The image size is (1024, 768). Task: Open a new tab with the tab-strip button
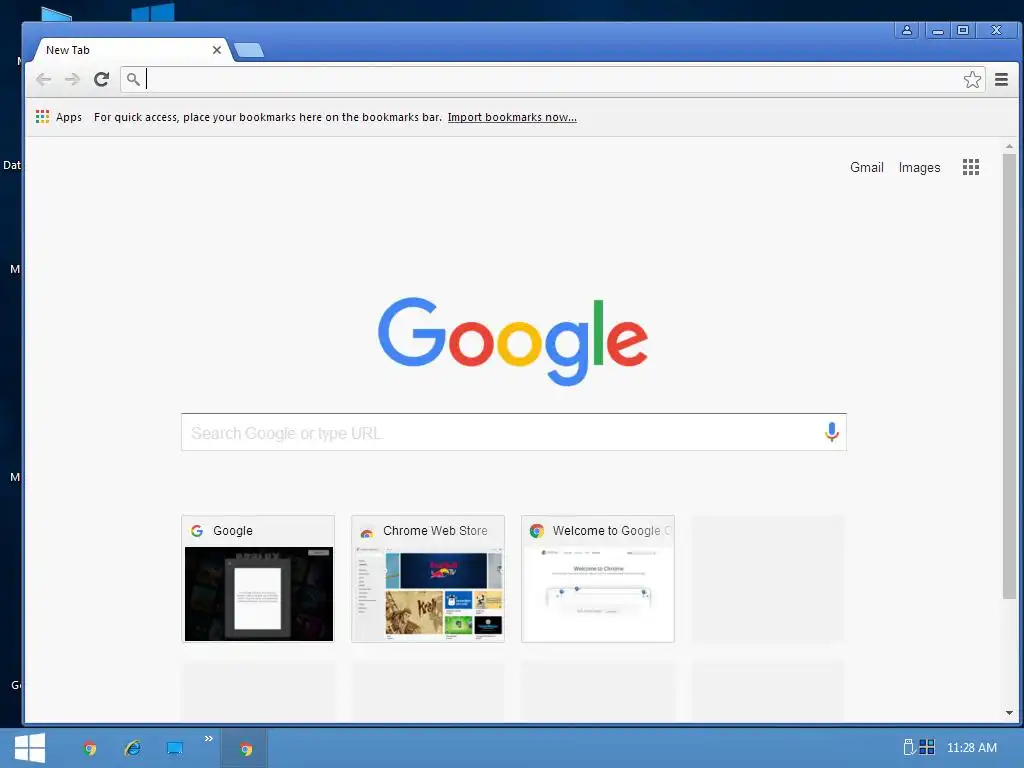[x=249, y=50]
